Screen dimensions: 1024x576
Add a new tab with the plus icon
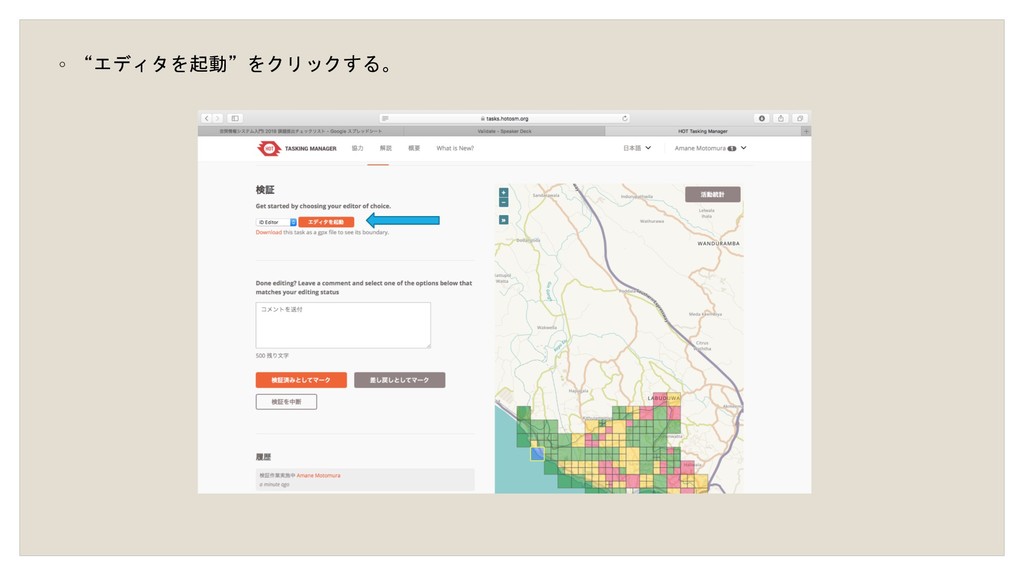[807, 131]
